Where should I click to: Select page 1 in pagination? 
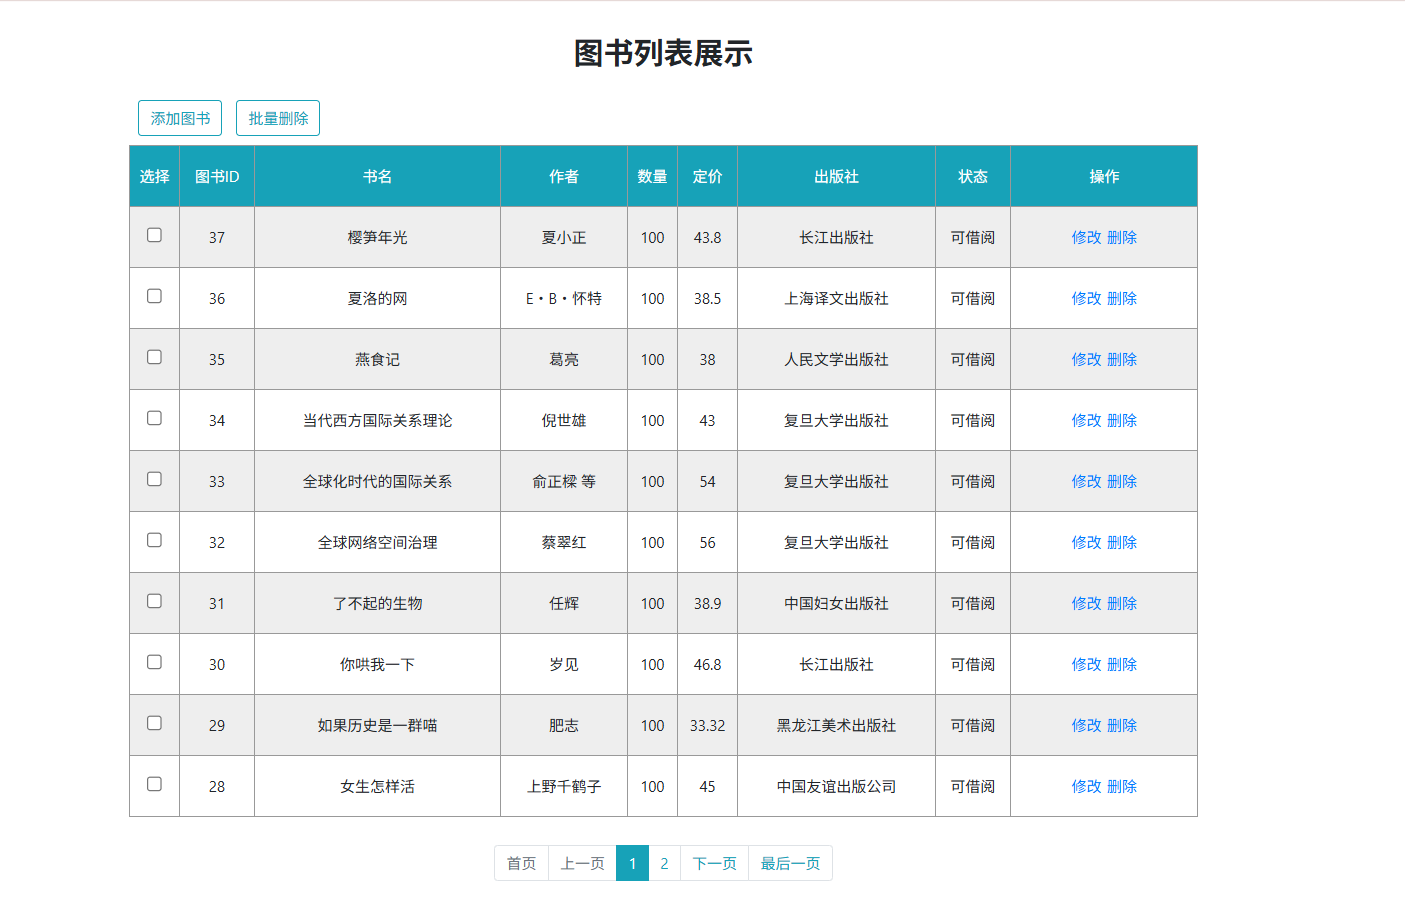click(x=632, y=863)
